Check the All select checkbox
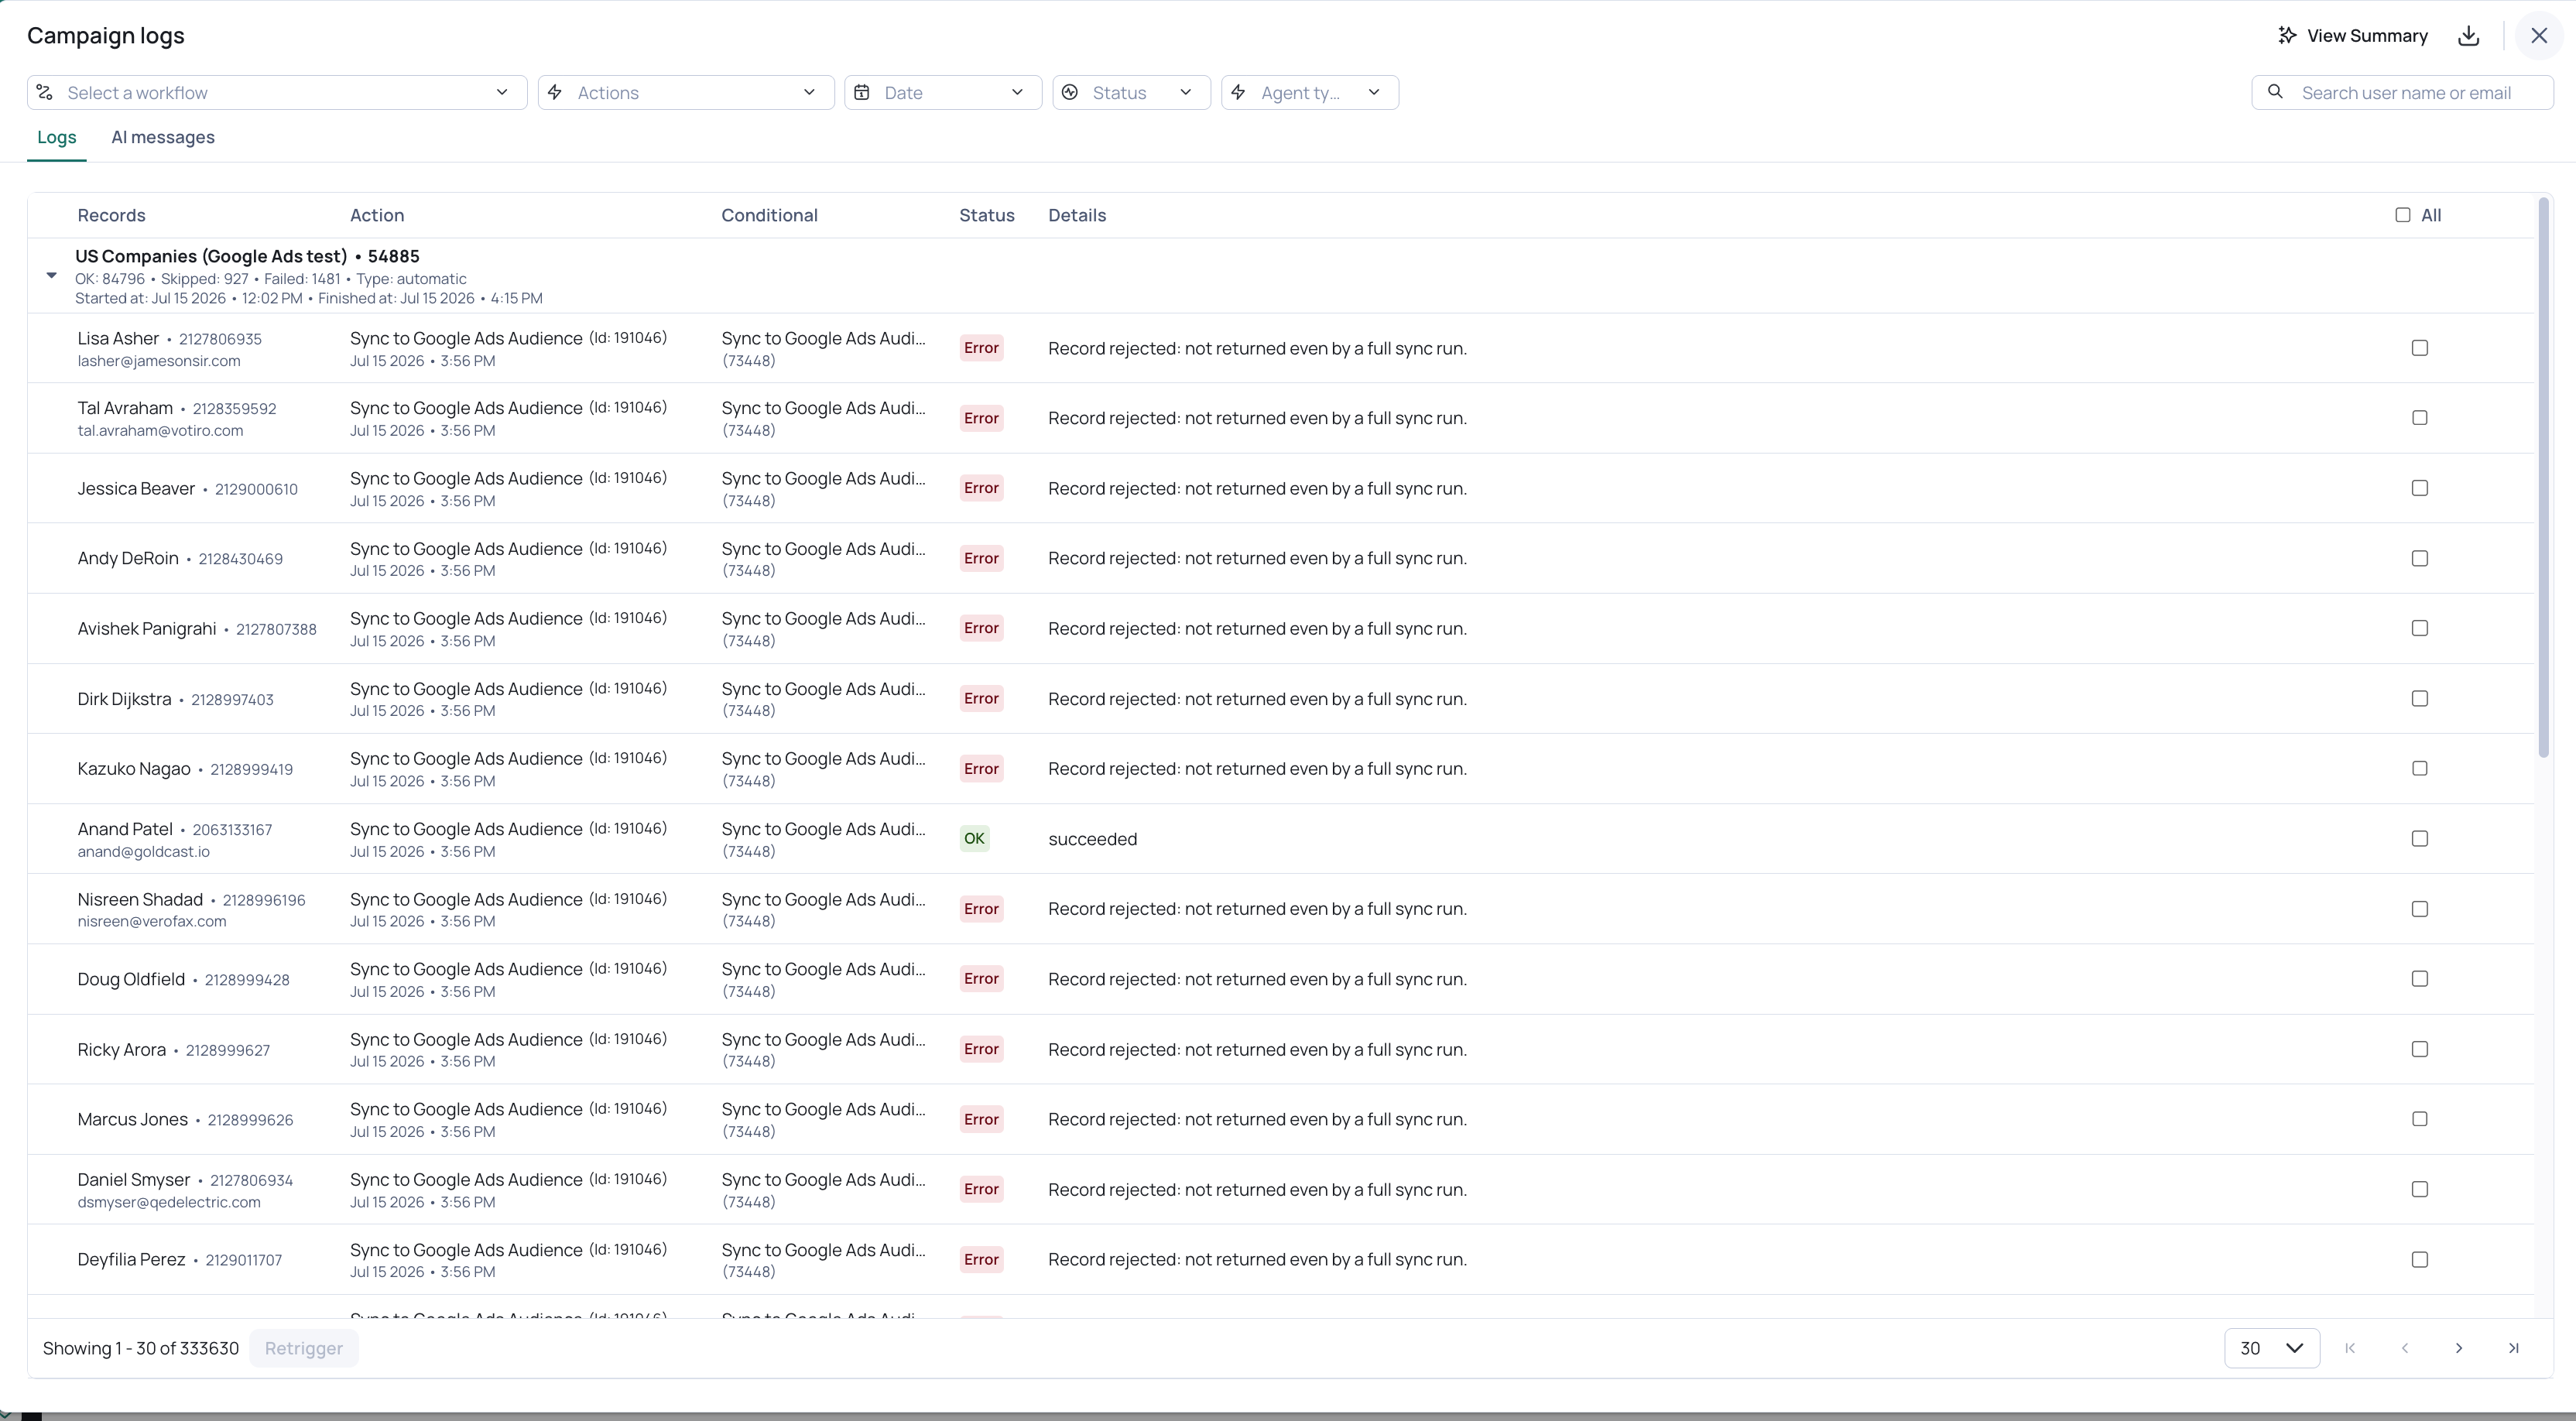This screenshot has width=2576, height=1421. point(2403,215)
